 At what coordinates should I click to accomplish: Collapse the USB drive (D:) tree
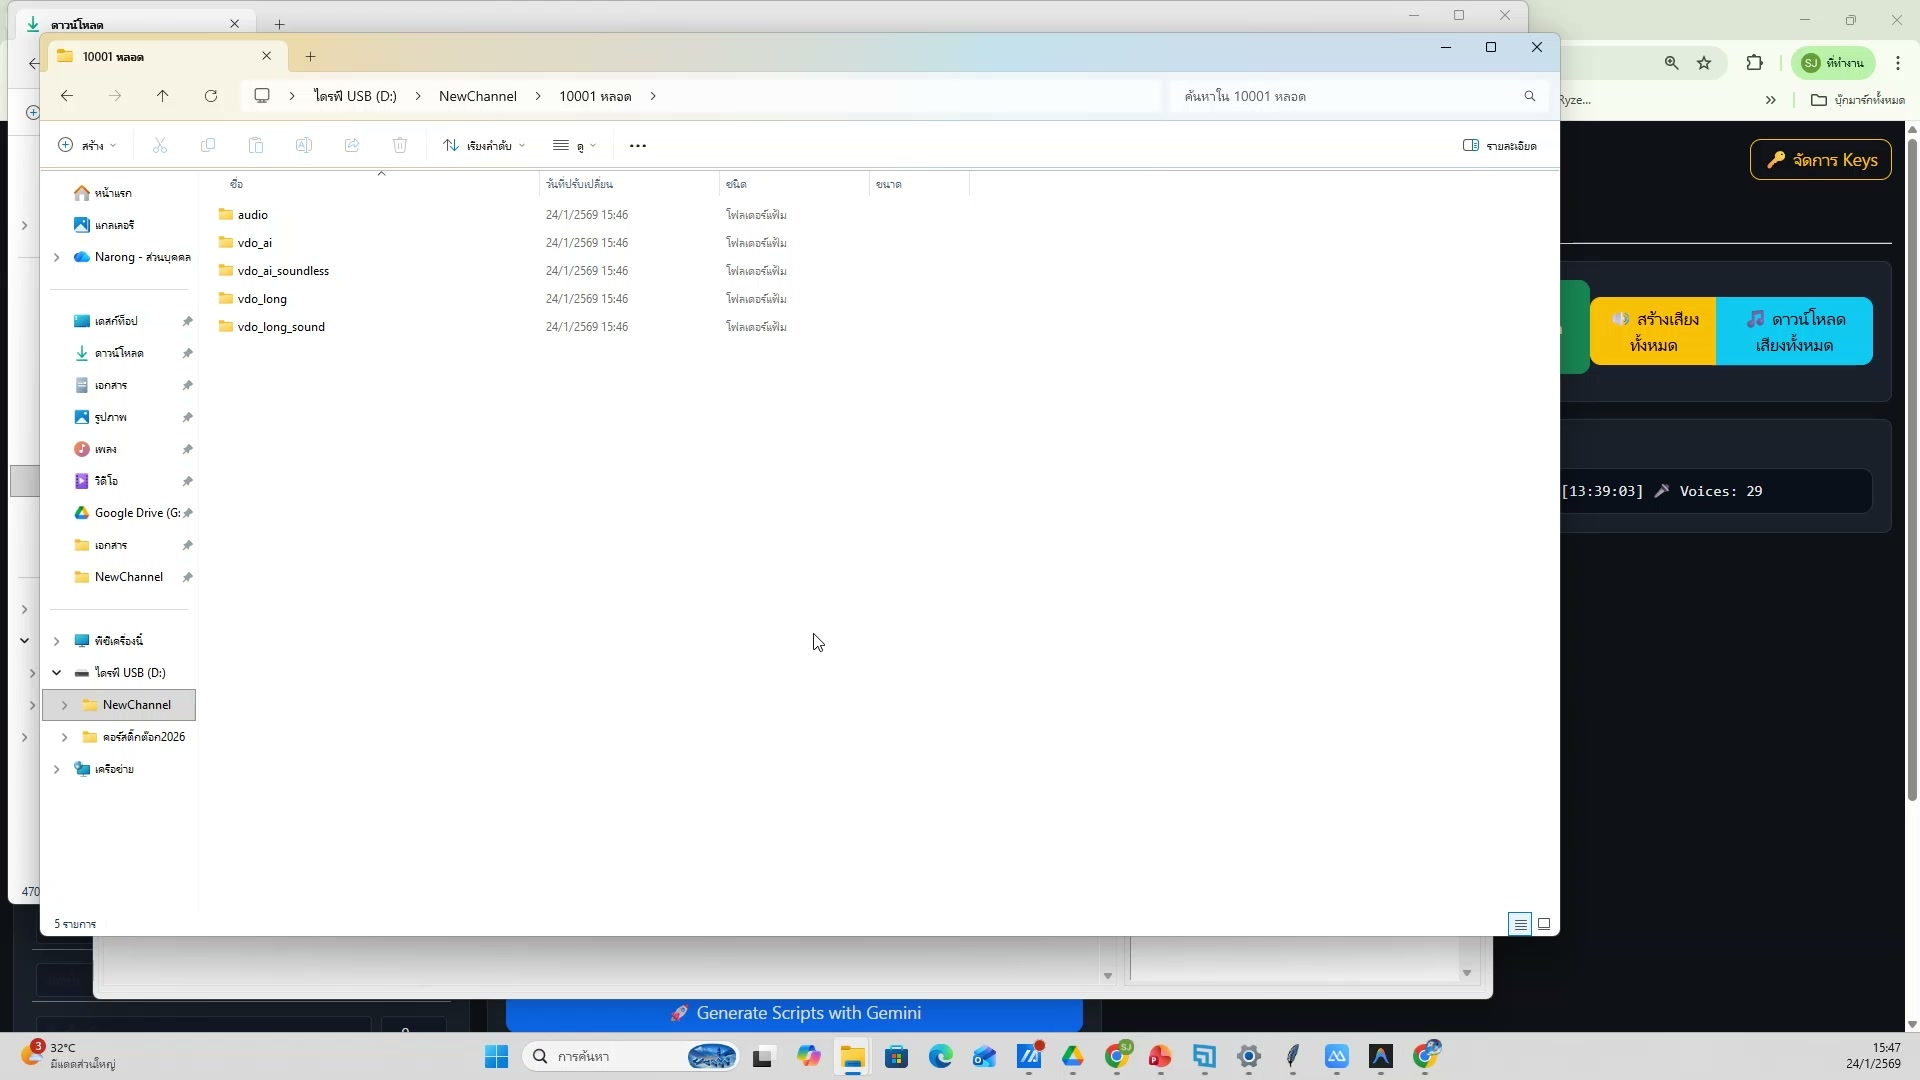(57, 673)
